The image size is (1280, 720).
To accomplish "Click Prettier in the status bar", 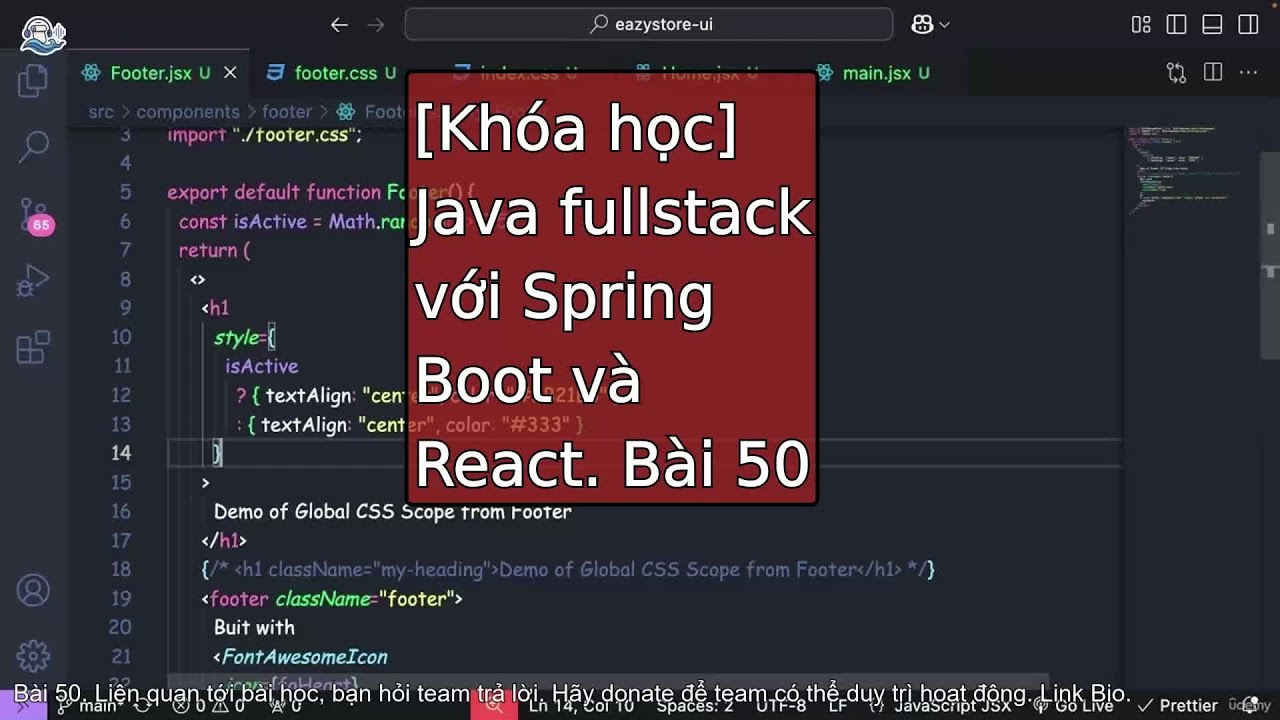I will click(x=1177, y=706).
